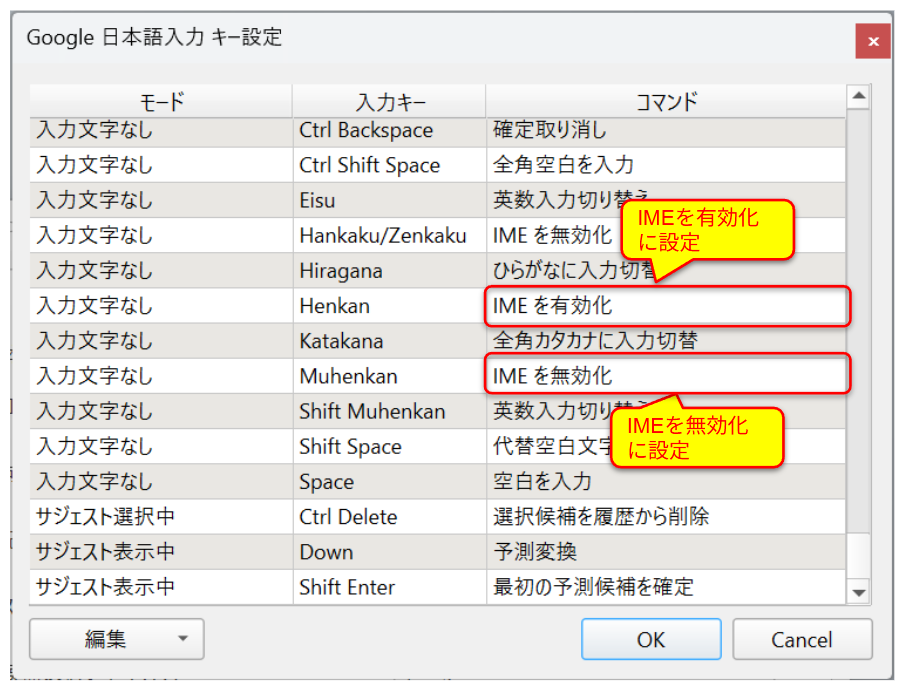Select the Katakana key cell

click(390, 341)
